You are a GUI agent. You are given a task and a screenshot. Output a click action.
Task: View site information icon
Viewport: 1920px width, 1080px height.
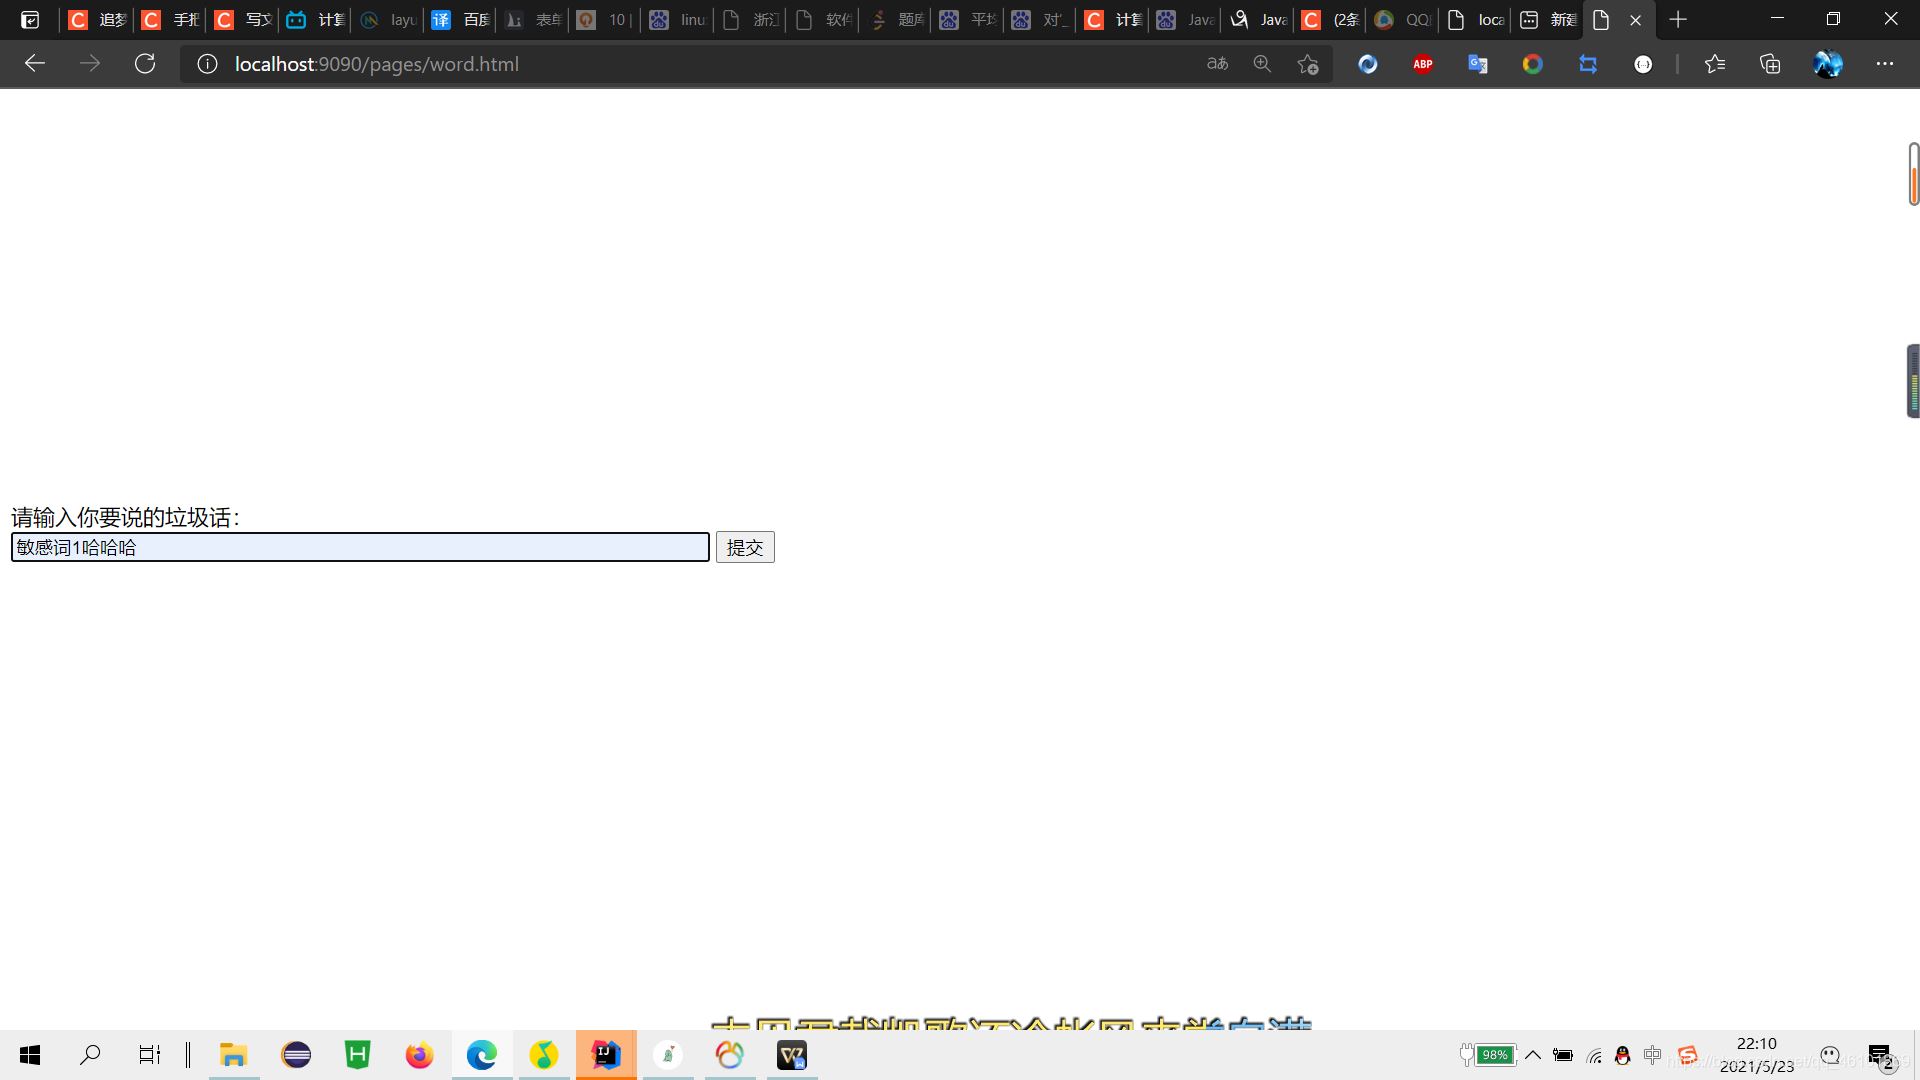pos(207,64)
